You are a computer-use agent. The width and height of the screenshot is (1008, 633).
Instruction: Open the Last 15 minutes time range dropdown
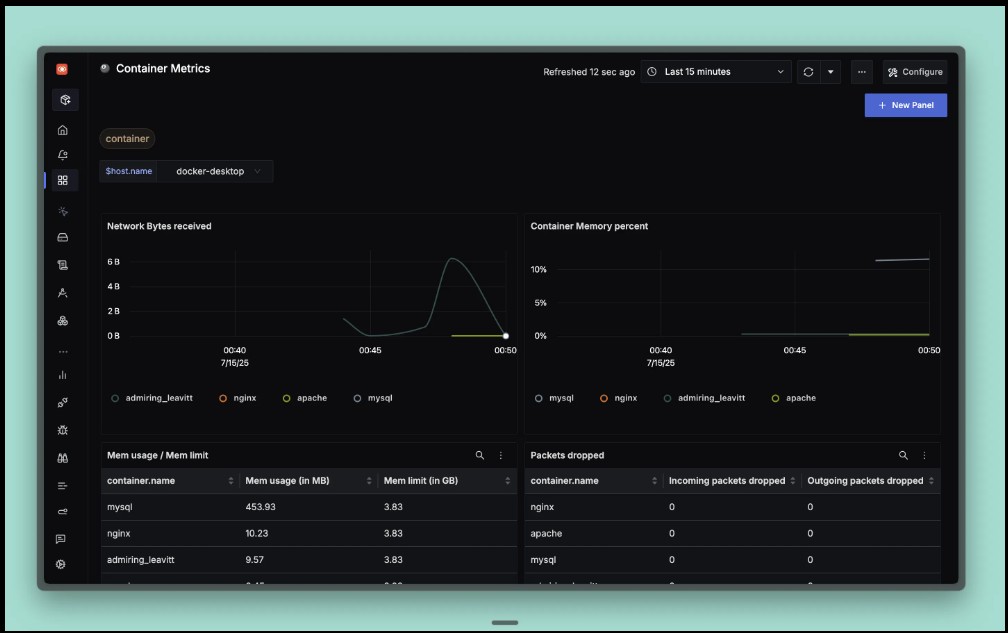(x=716, y=72)
